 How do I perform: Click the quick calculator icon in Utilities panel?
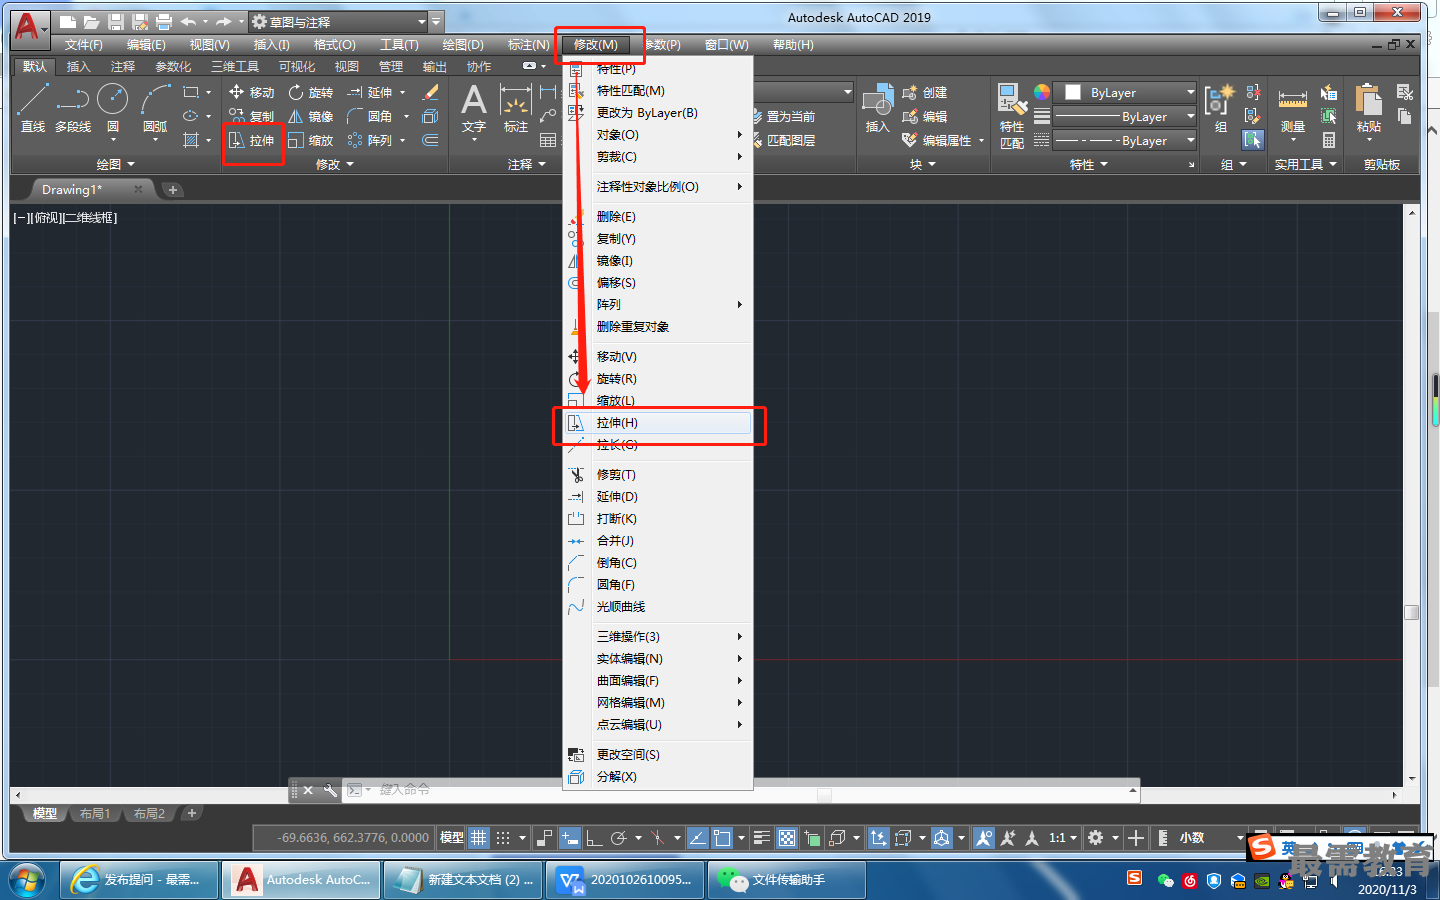point(1329,140)
